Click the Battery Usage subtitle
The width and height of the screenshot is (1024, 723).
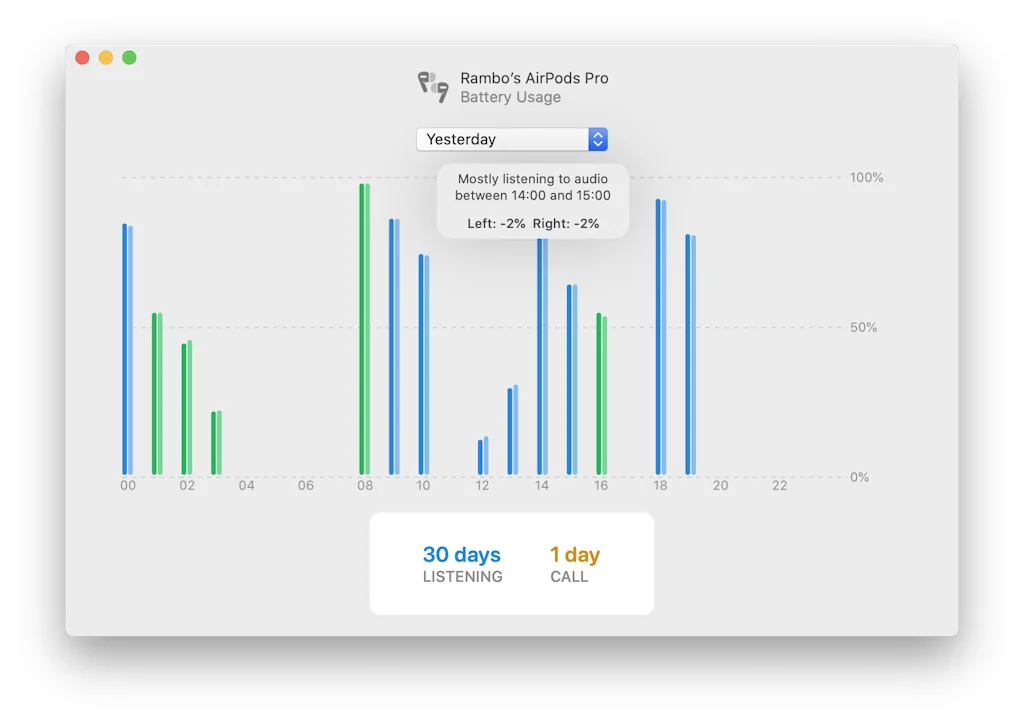(x=510, y=97)
